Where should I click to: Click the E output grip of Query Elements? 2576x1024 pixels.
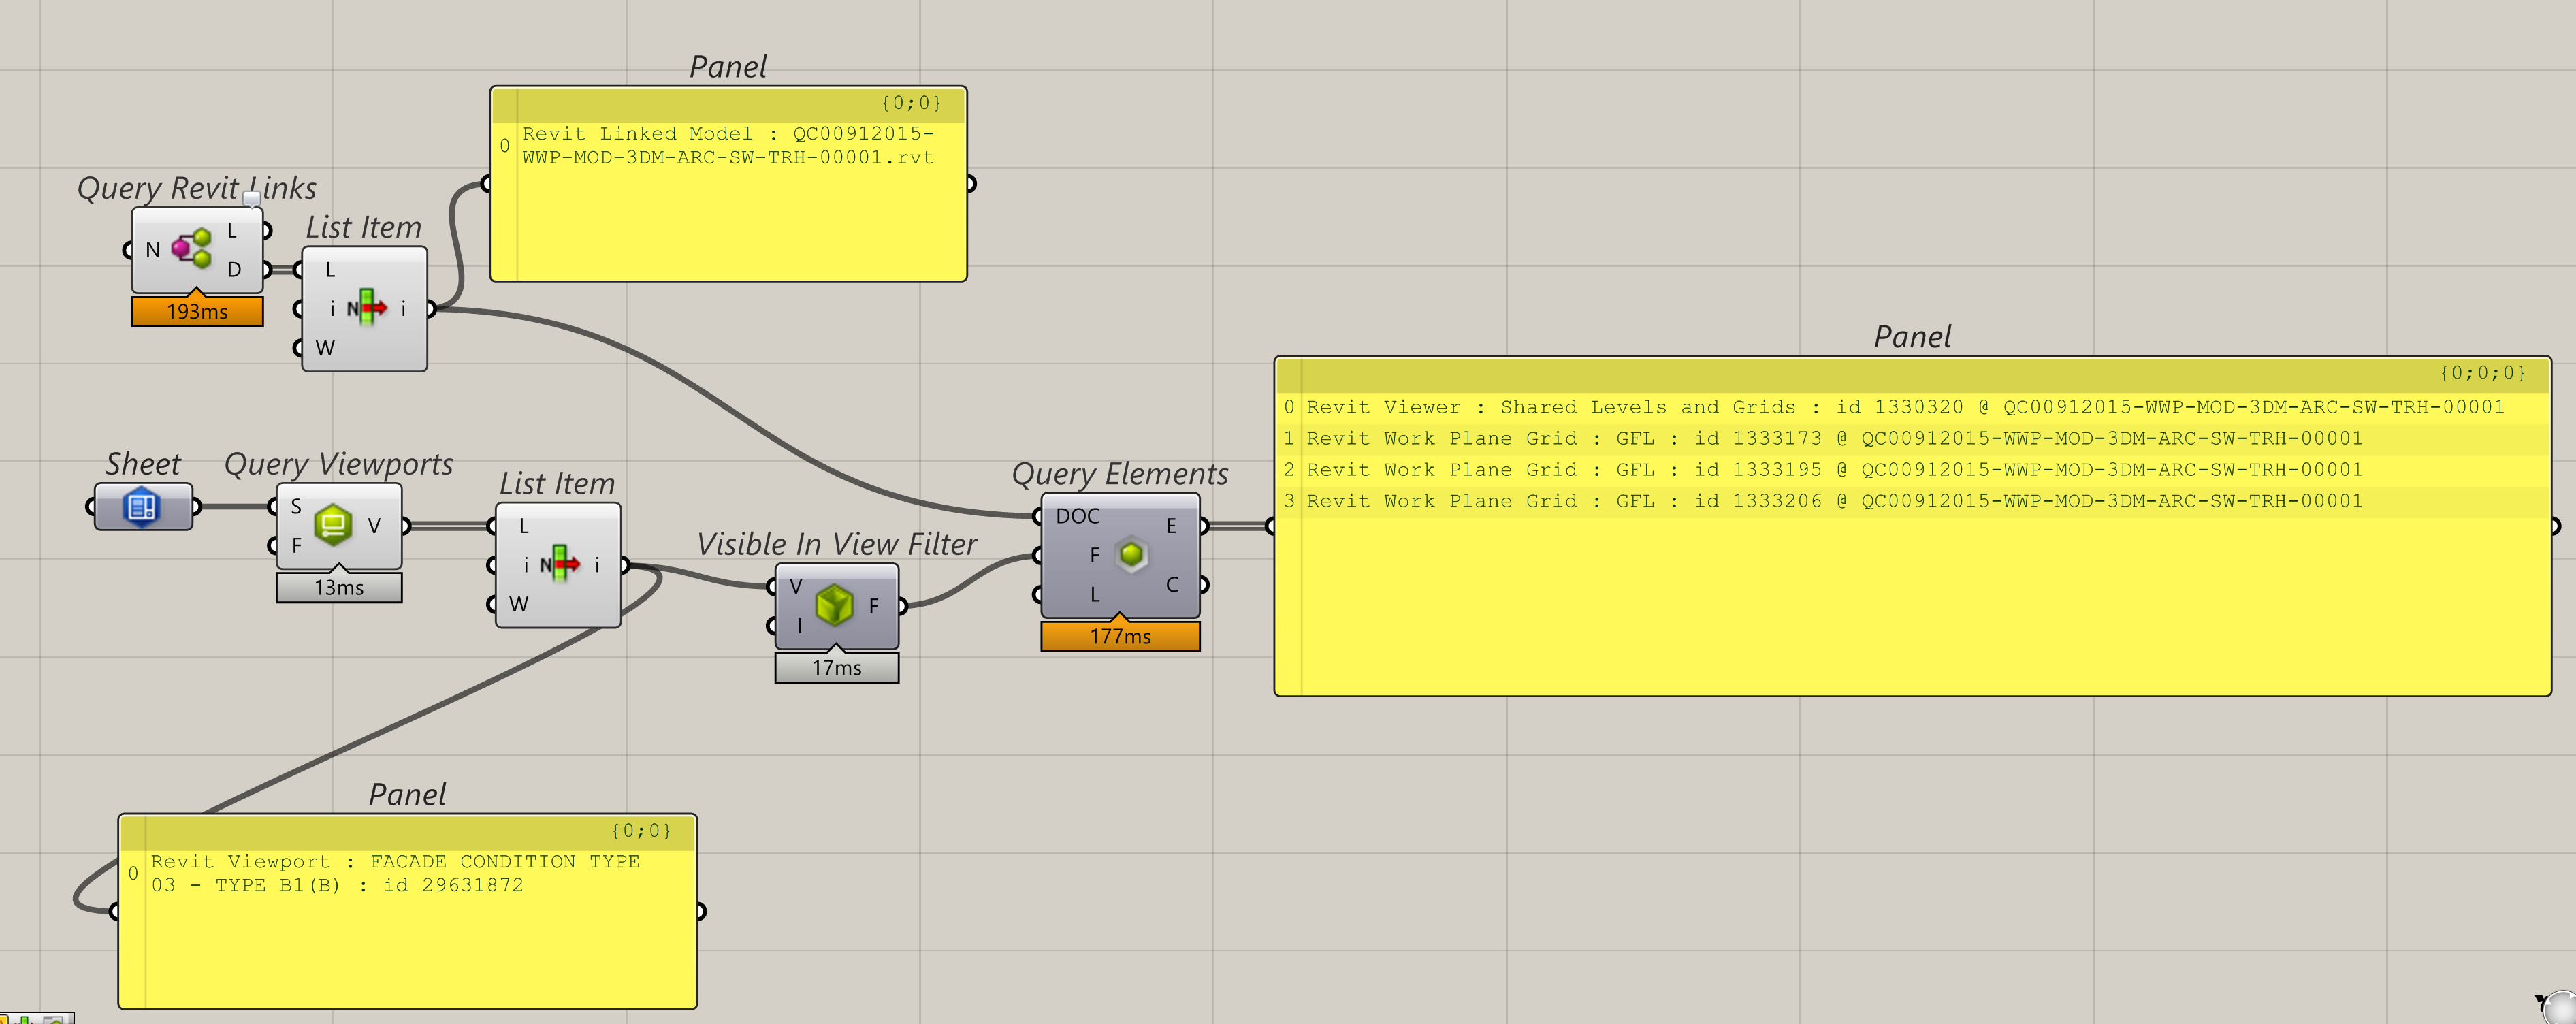(1203, 525)
